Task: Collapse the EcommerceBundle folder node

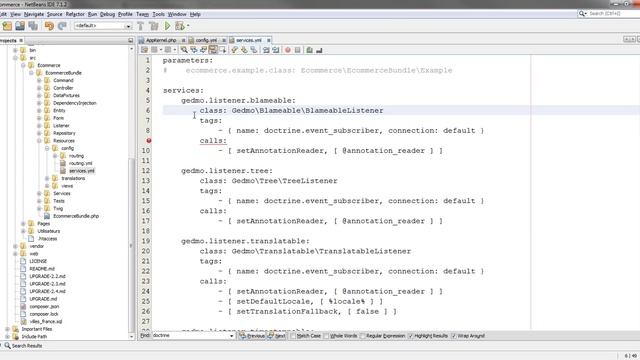Action: click(31, 73)
